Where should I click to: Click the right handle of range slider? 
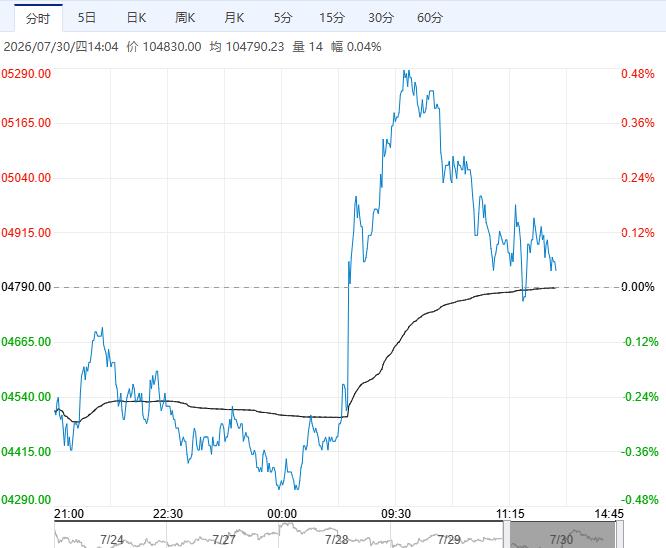(x=620, y=535)
